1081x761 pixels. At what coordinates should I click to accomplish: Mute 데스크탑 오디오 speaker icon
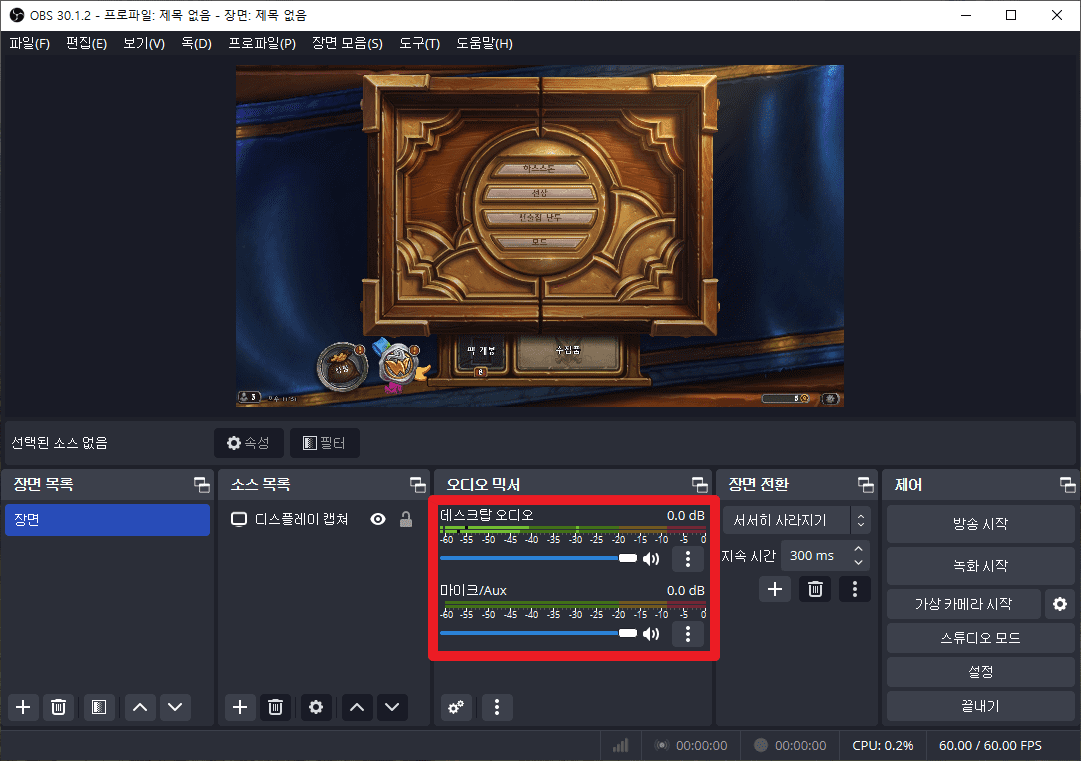tap(651, 559)
